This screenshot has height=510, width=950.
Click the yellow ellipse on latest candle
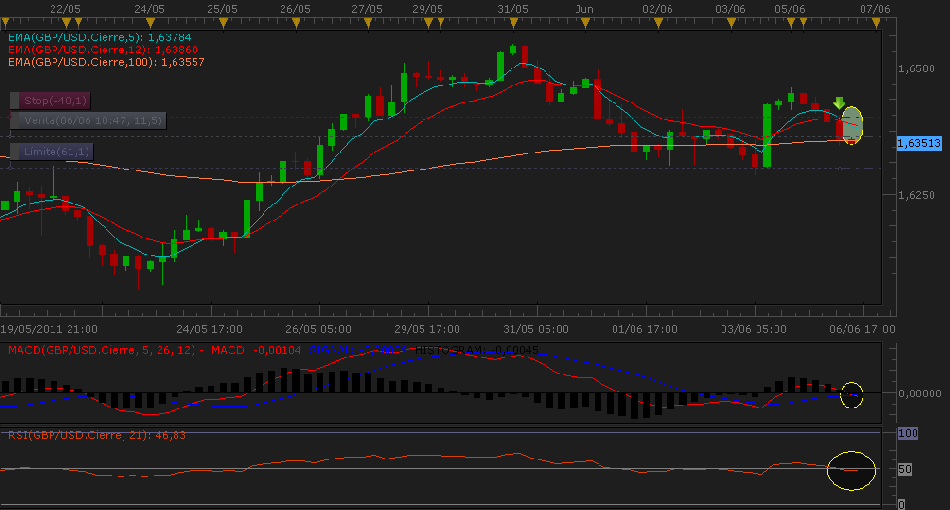[x=851, y=124]
